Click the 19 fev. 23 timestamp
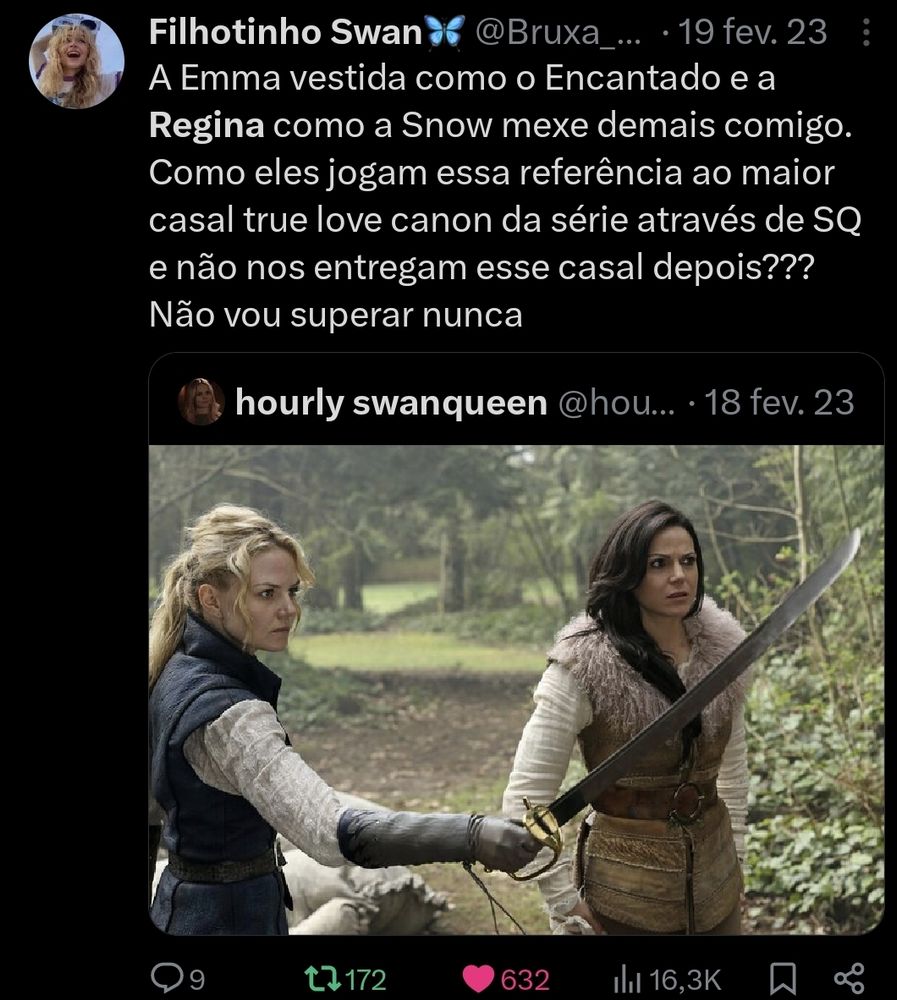Screen dimensions: 897x1000 click(752, 33)
